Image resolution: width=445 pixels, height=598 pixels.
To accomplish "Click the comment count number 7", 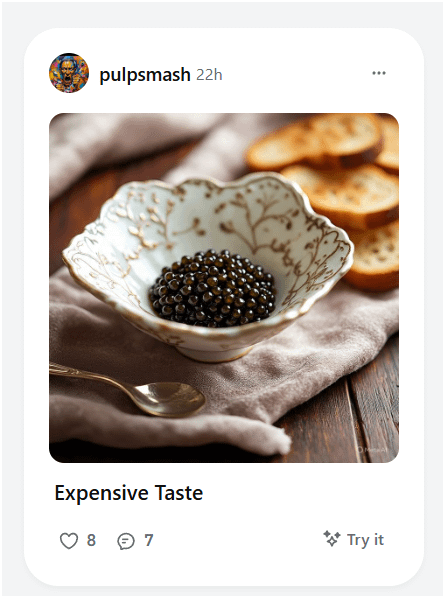I will (149, 540).
